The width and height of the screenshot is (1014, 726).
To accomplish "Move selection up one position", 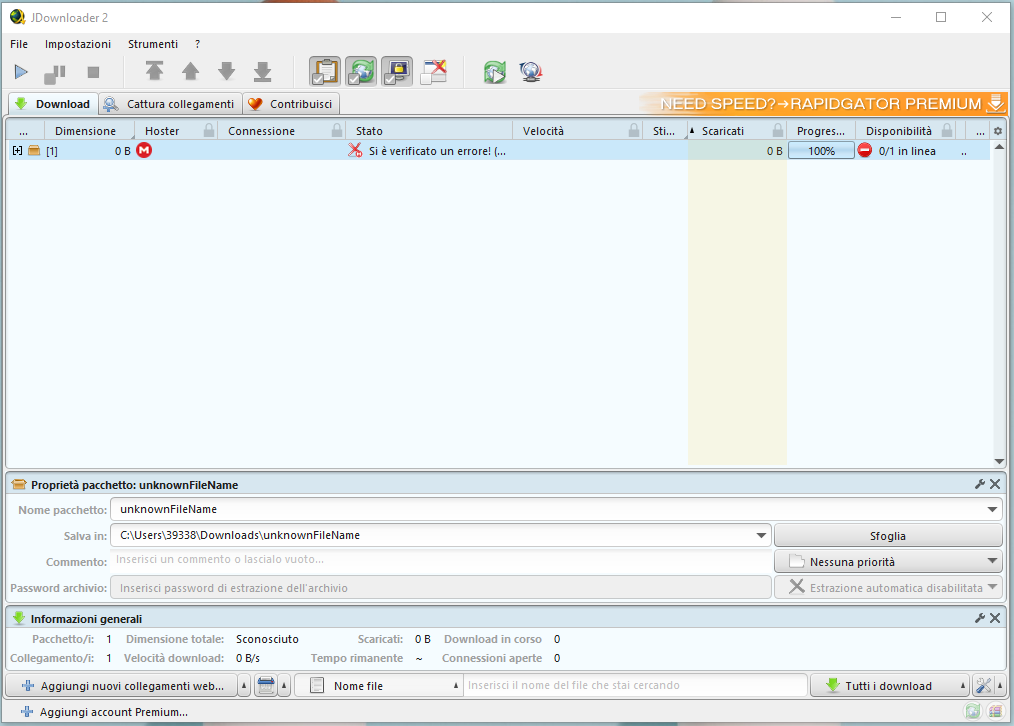I will pos(190,71).
